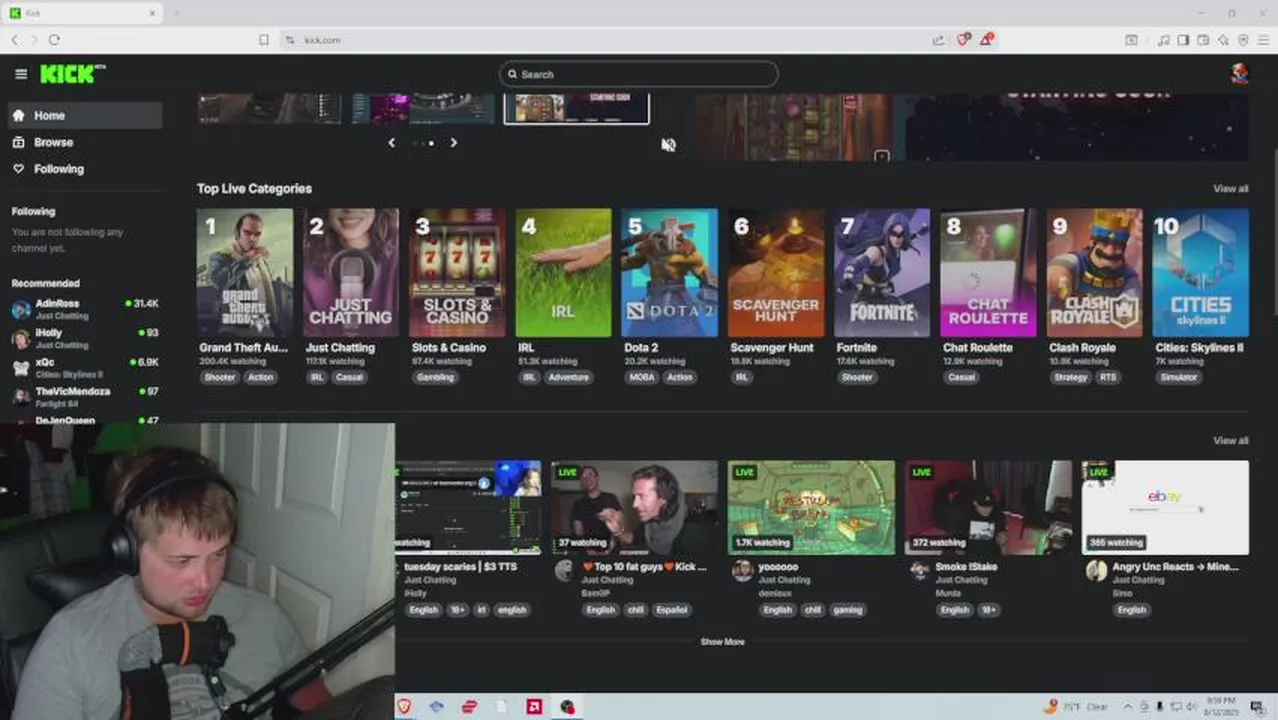Select the Gambling tag under Slots & Casino
Image resolution: width=1278 pixels, height=720 pixels.
[435, 377]
